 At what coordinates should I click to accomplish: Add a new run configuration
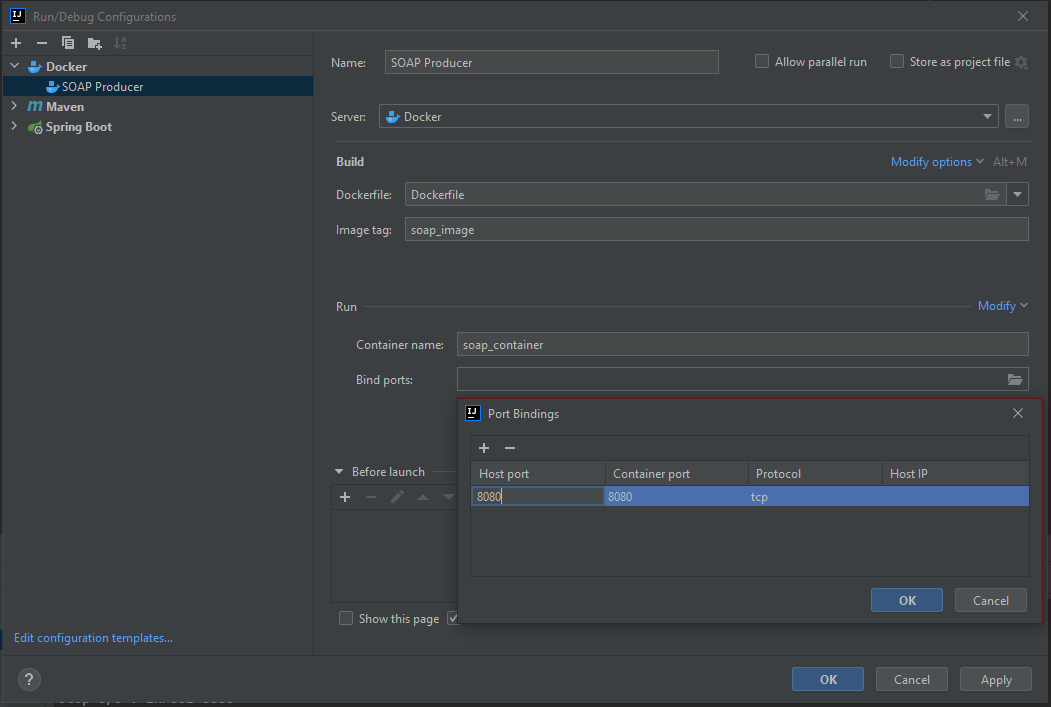tap(16, 43)
